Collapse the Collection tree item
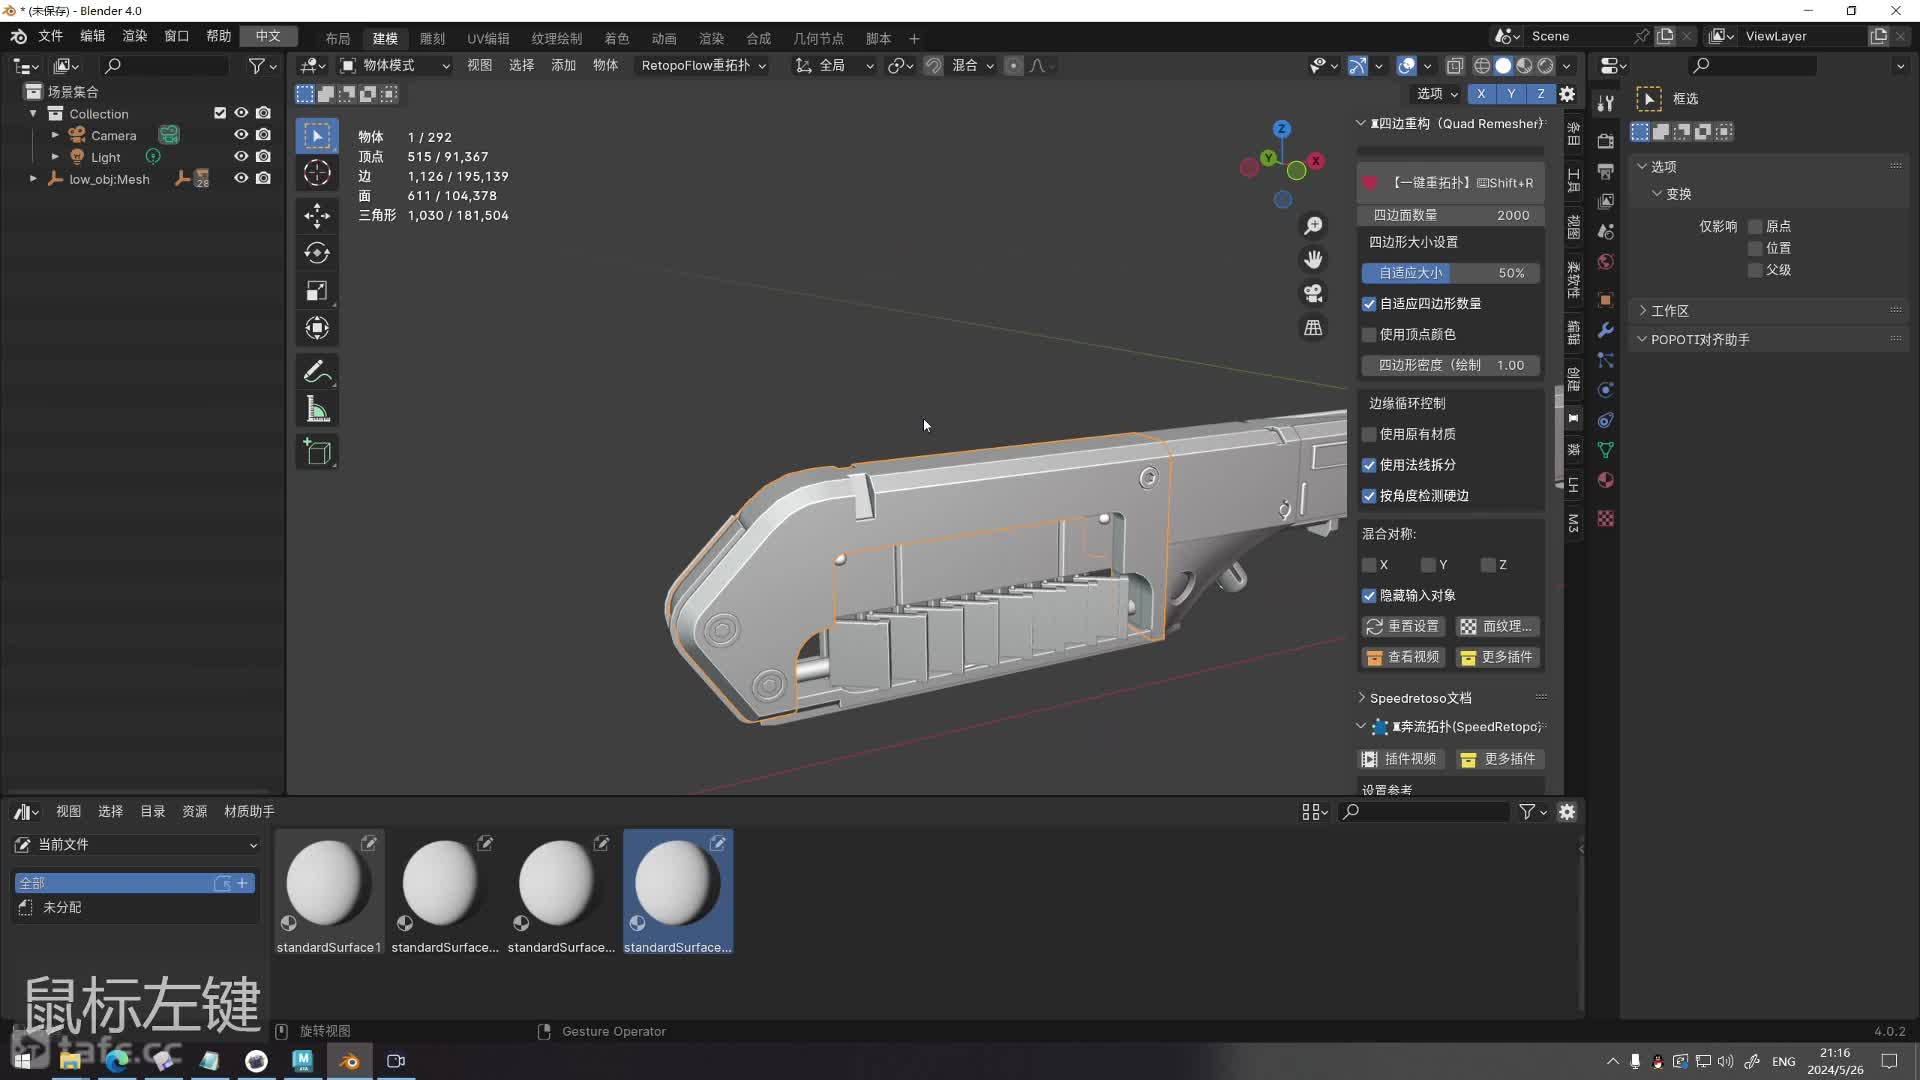The width and height of the screenshot is (1920, 1080). pyautogui.click(x=33, y=114)
